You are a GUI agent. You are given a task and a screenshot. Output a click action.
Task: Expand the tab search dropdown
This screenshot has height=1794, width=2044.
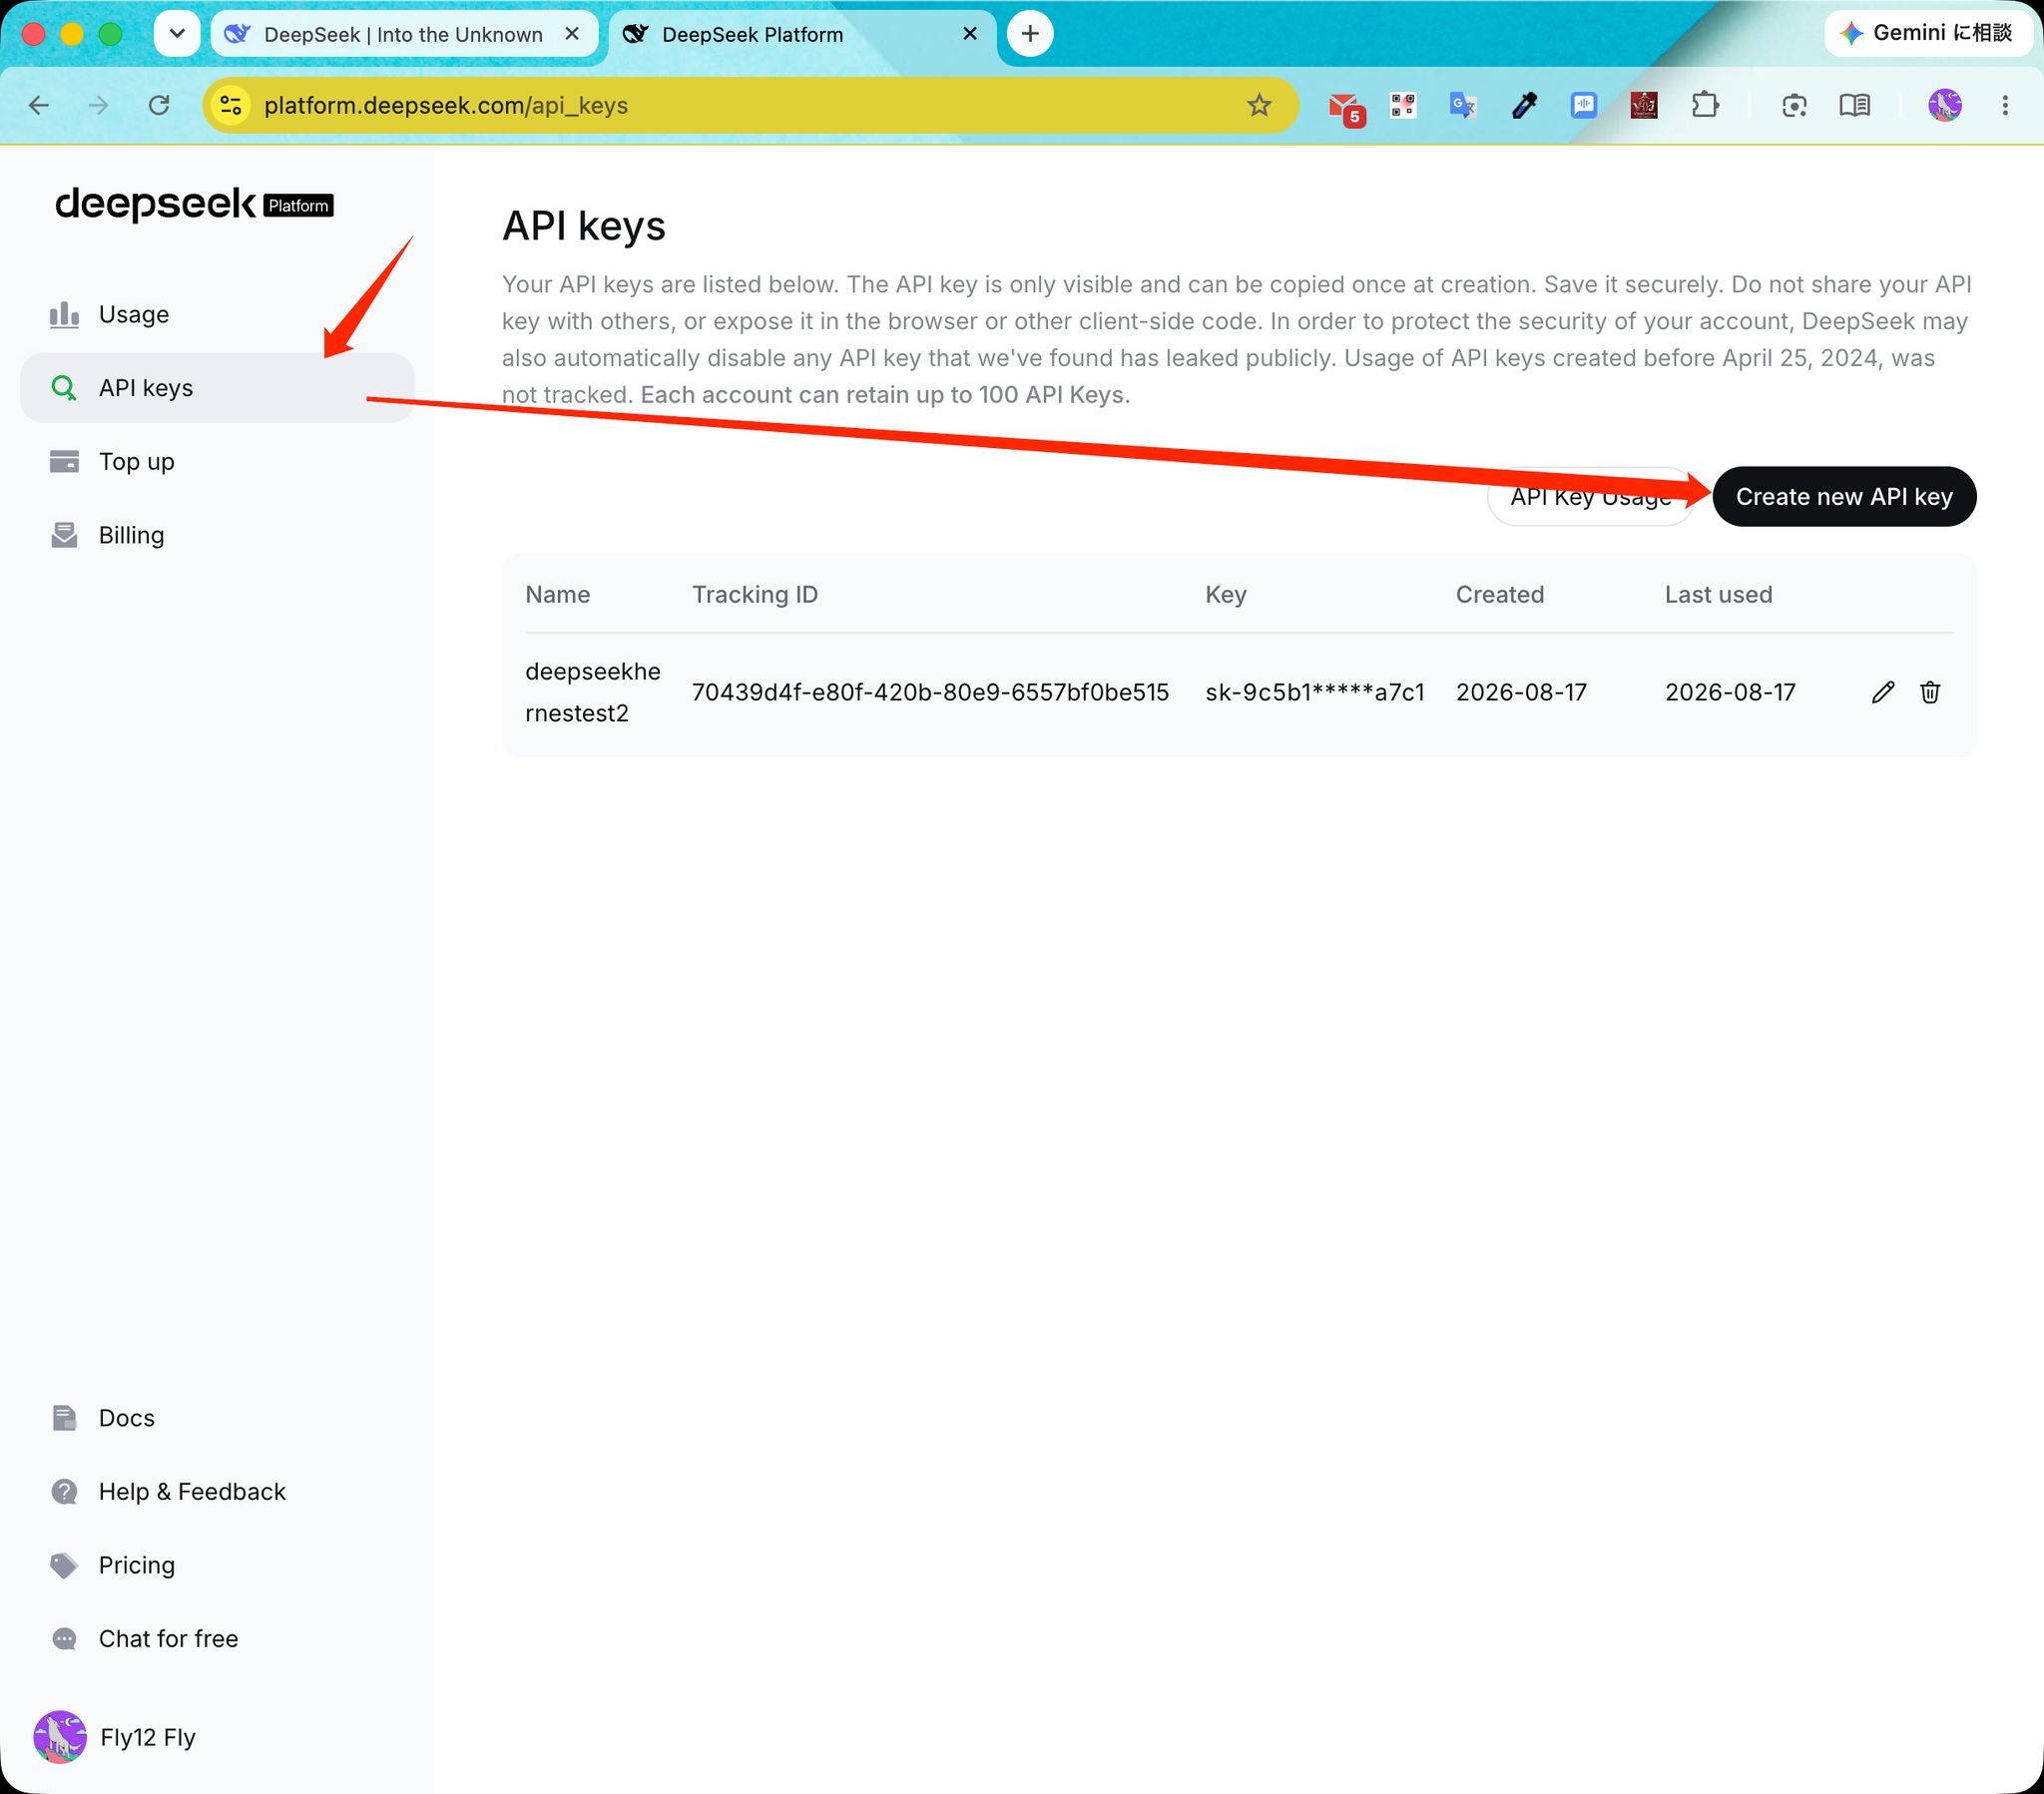point(177,34)
